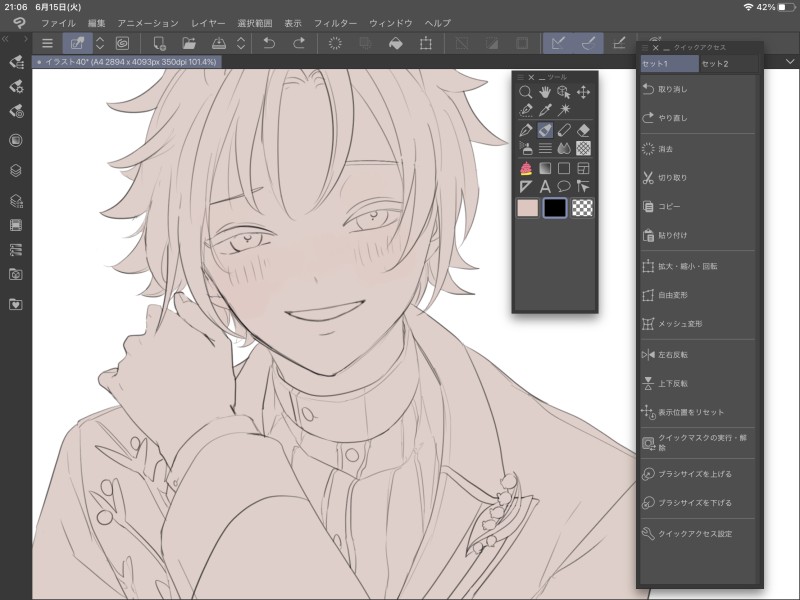Expand stepper arrows beside the save button
This screenshot has height=600, width=800.
point(241,43)
